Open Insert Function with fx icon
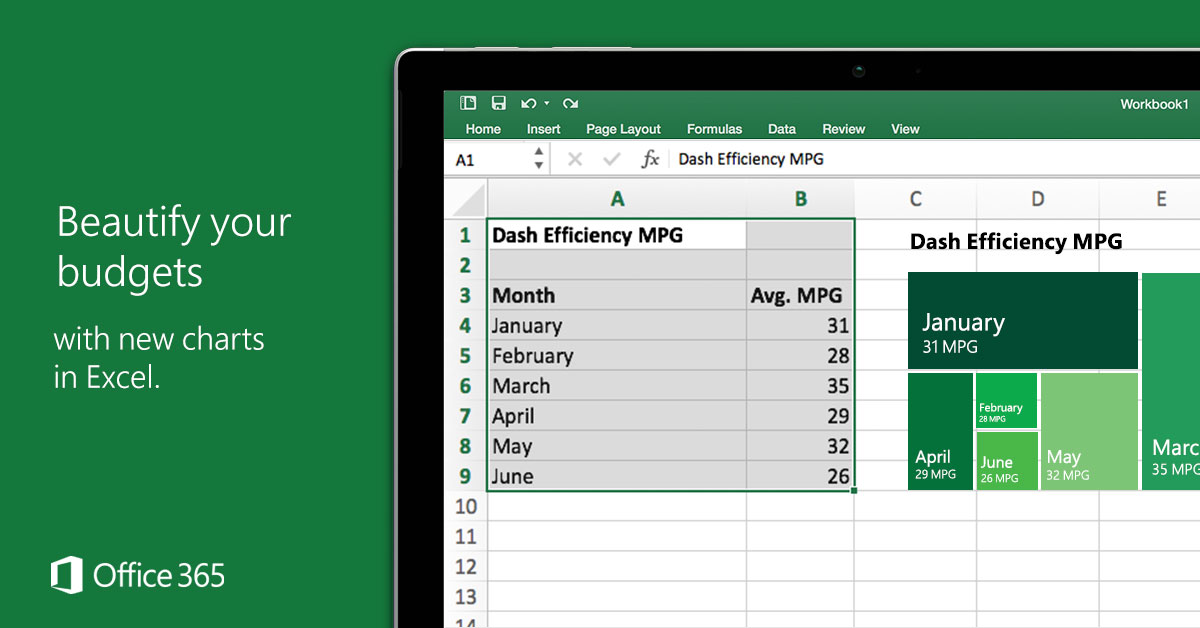The width and height of the screenshot is (1200, 628). click(x=650, y=159)
